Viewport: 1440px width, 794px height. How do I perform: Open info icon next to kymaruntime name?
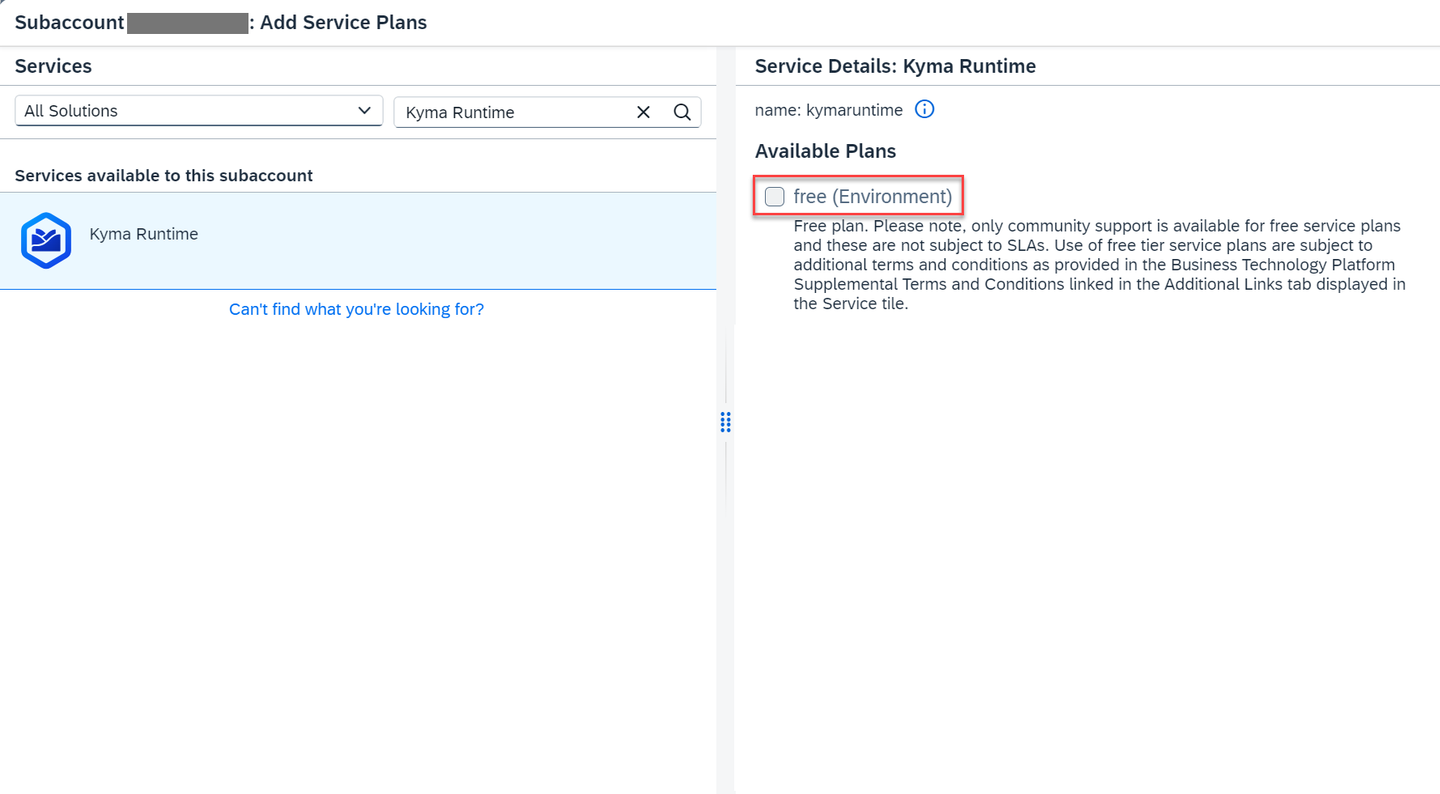pos(925,110)
